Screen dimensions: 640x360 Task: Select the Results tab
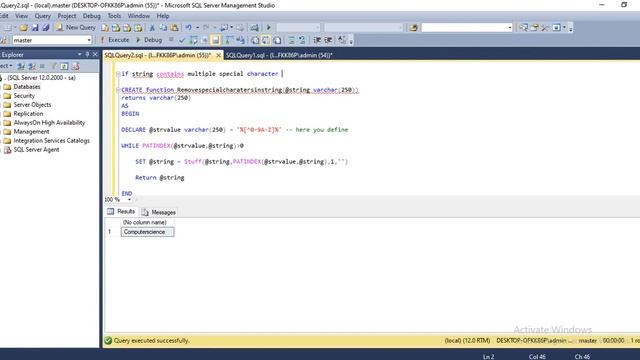[121, 211]
